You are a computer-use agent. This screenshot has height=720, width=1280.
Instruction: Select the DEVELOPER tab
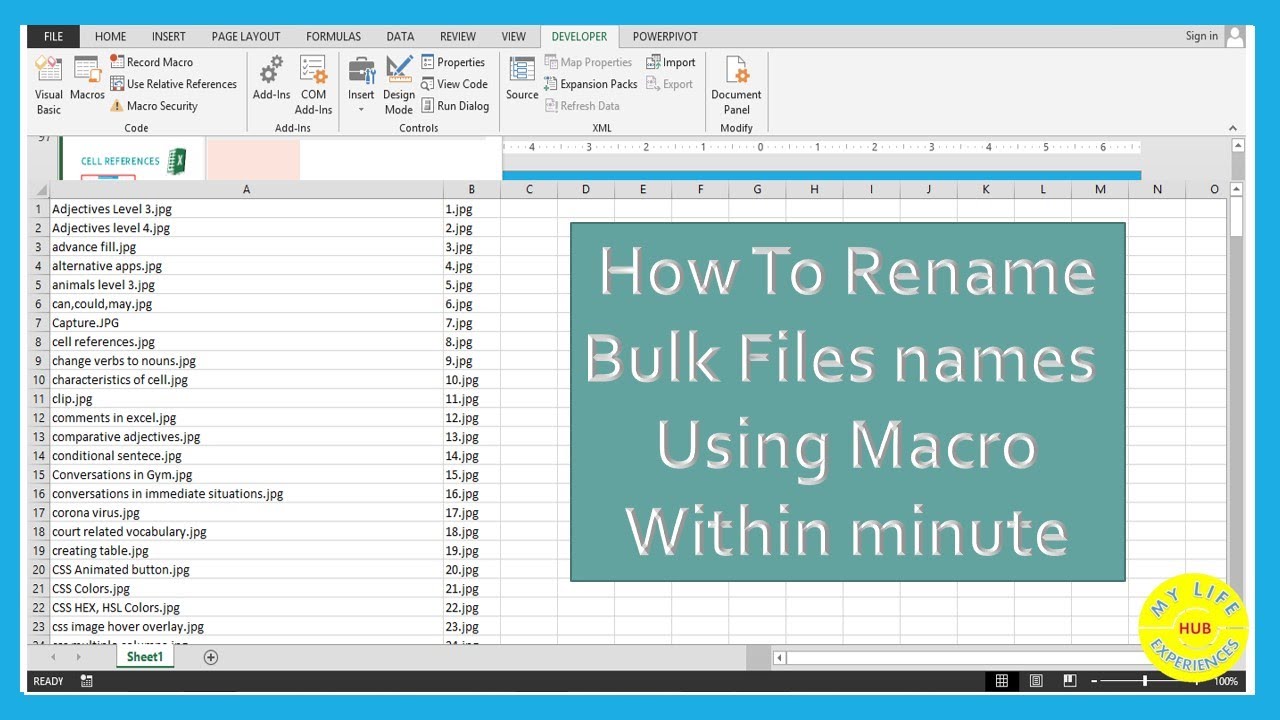[x=580, y=37]
